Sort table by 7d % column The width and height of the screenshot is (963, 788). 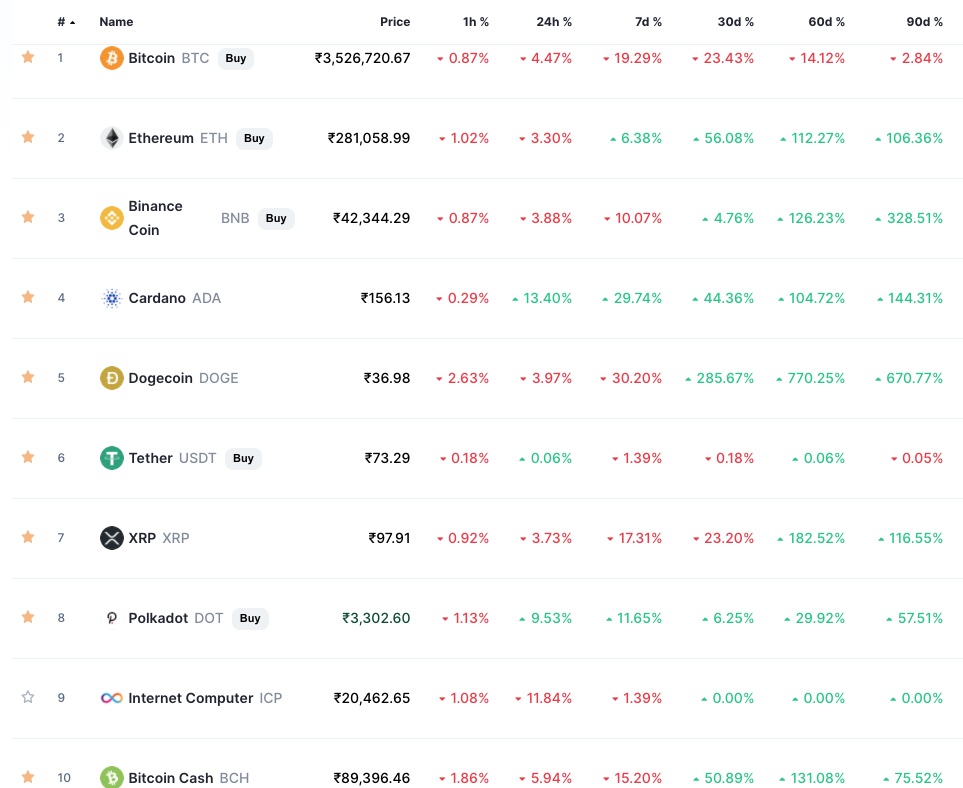coord(647,22)
